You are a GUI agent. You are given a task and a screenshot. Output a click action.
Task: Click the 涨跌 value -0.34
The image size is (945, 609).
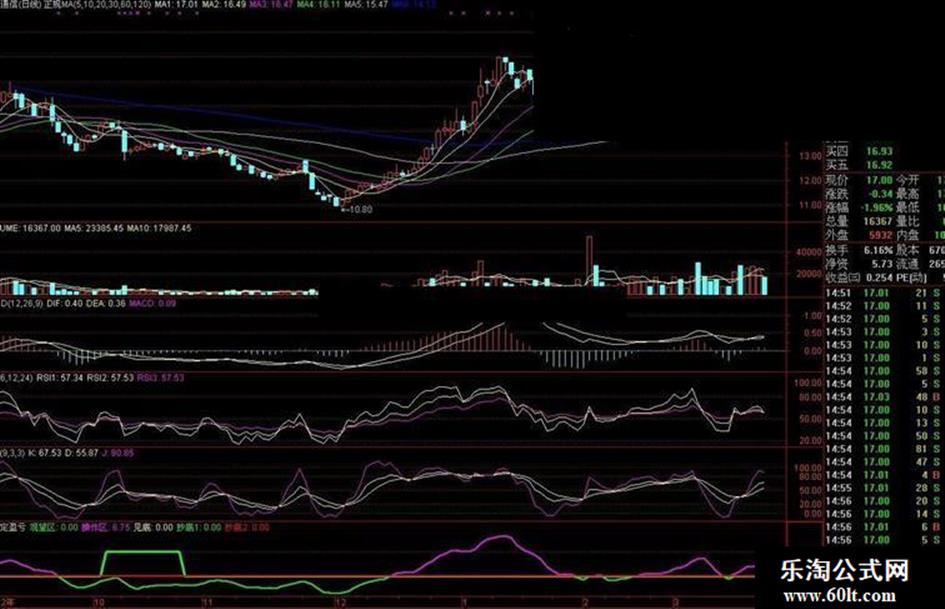tap(879, 194)
